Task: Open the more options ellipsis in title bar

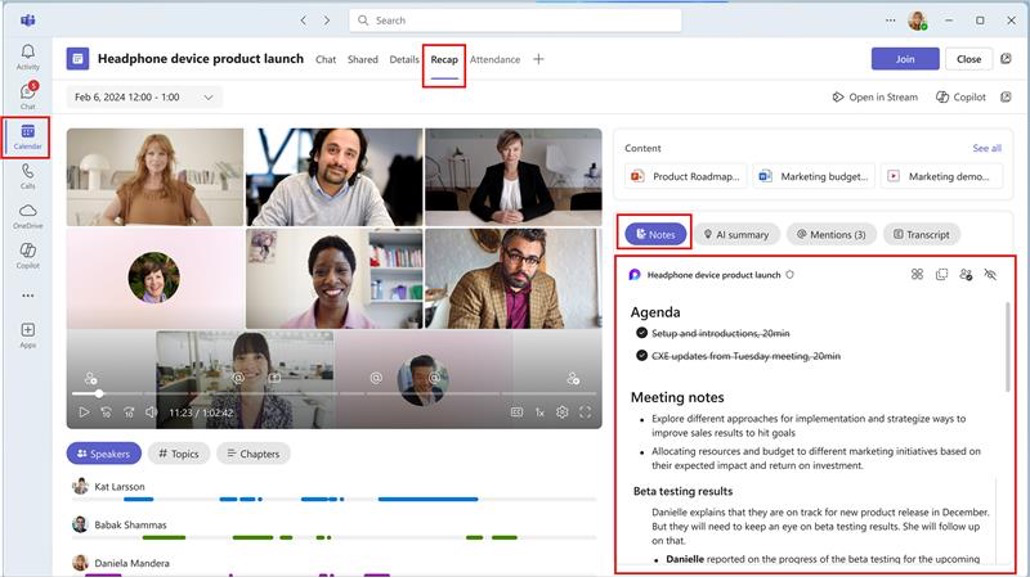Action: click(x=891, y=20)
